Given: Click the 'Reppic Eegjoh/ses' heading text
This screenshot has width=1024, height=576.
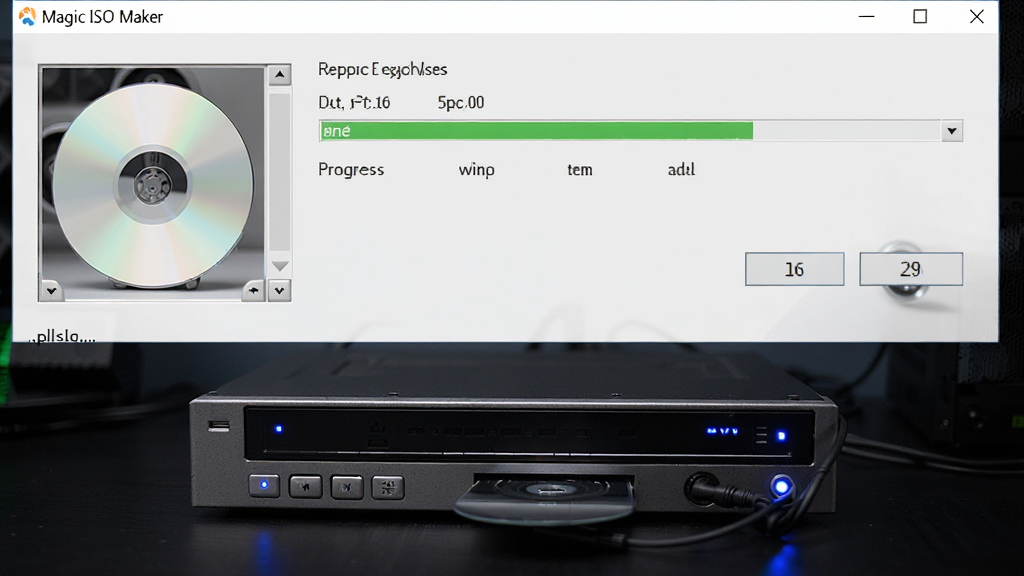Looking at the screenshot, I should click(x=382, y=69).
